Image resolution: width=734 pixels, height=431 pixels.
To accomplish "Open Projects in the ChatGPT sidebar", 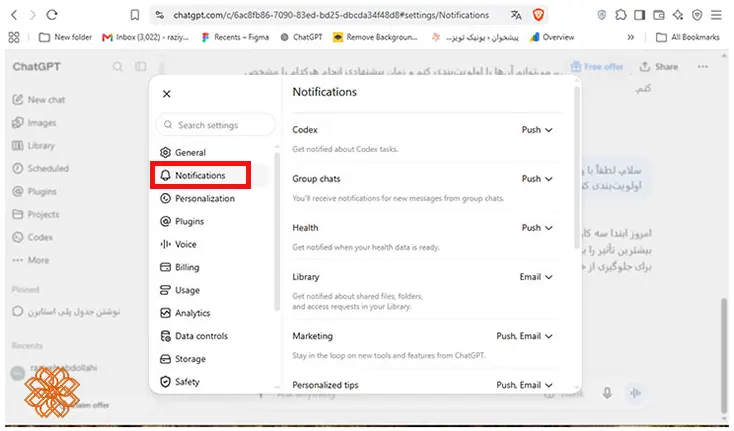I will tap(36, 214).
